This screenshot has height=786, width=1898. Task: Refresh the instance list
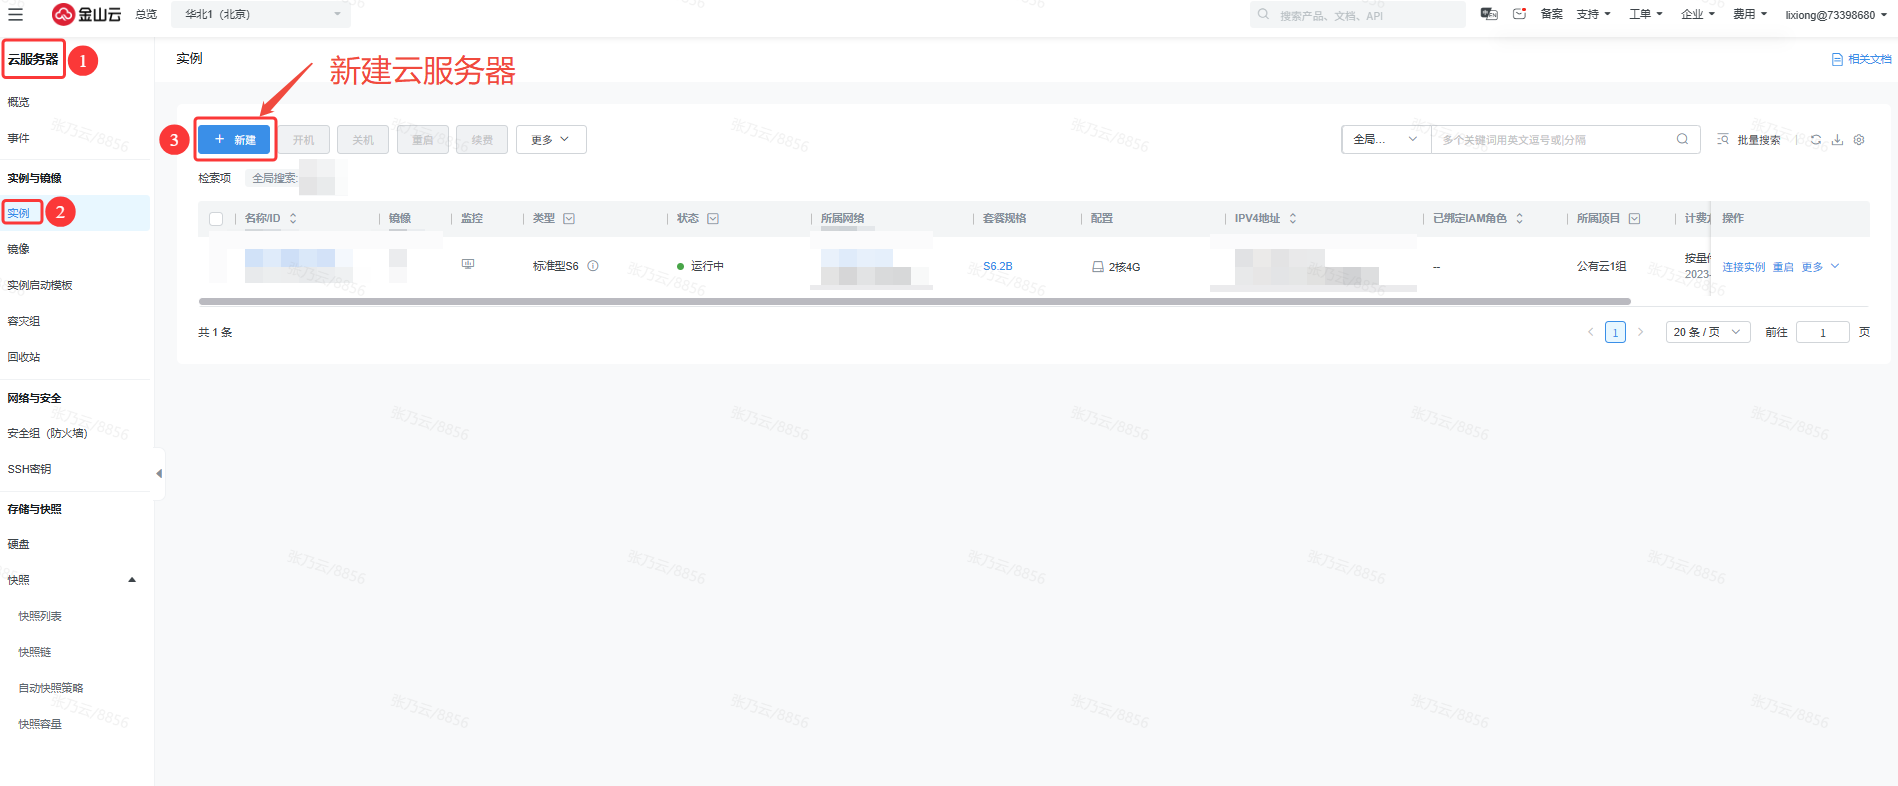click(1816, 139)
